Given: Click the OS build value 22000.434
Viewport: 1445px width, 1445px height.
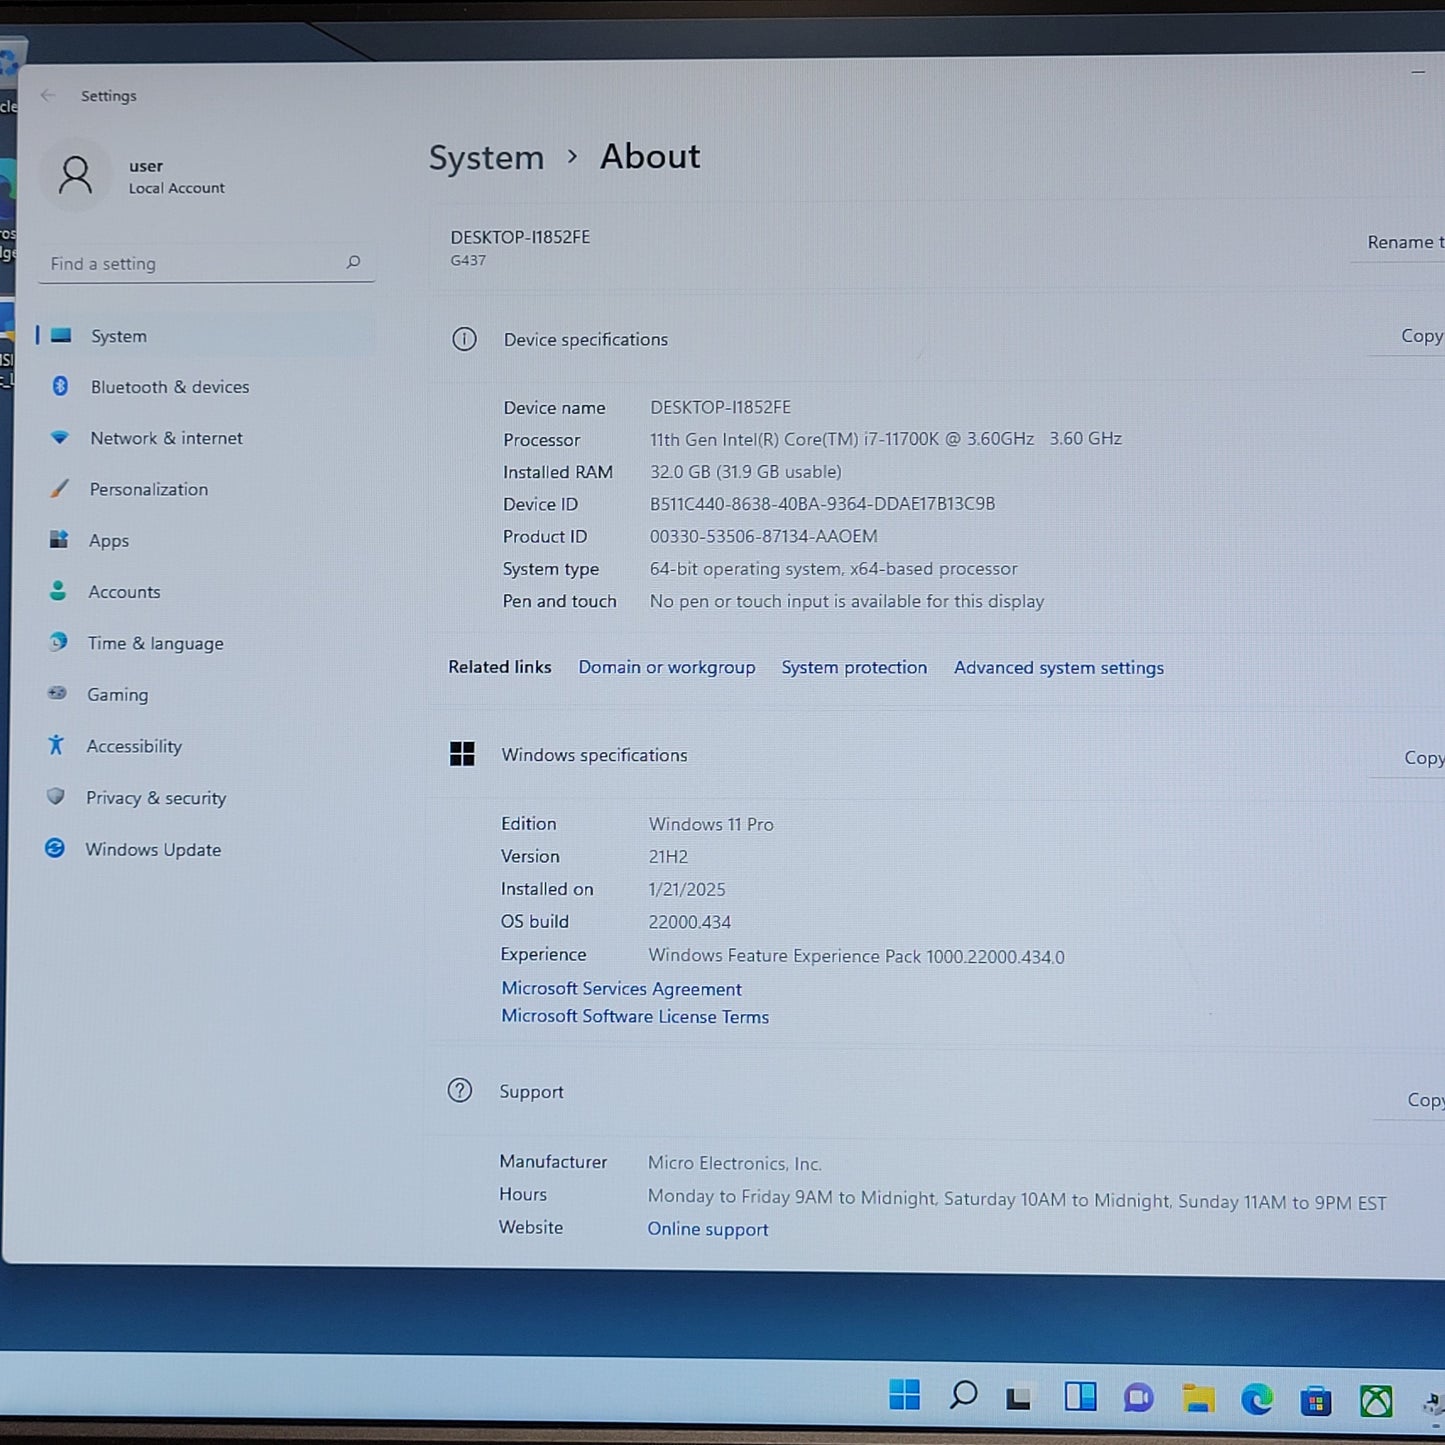Looking at the screenshot, I should tap(690, 922).
